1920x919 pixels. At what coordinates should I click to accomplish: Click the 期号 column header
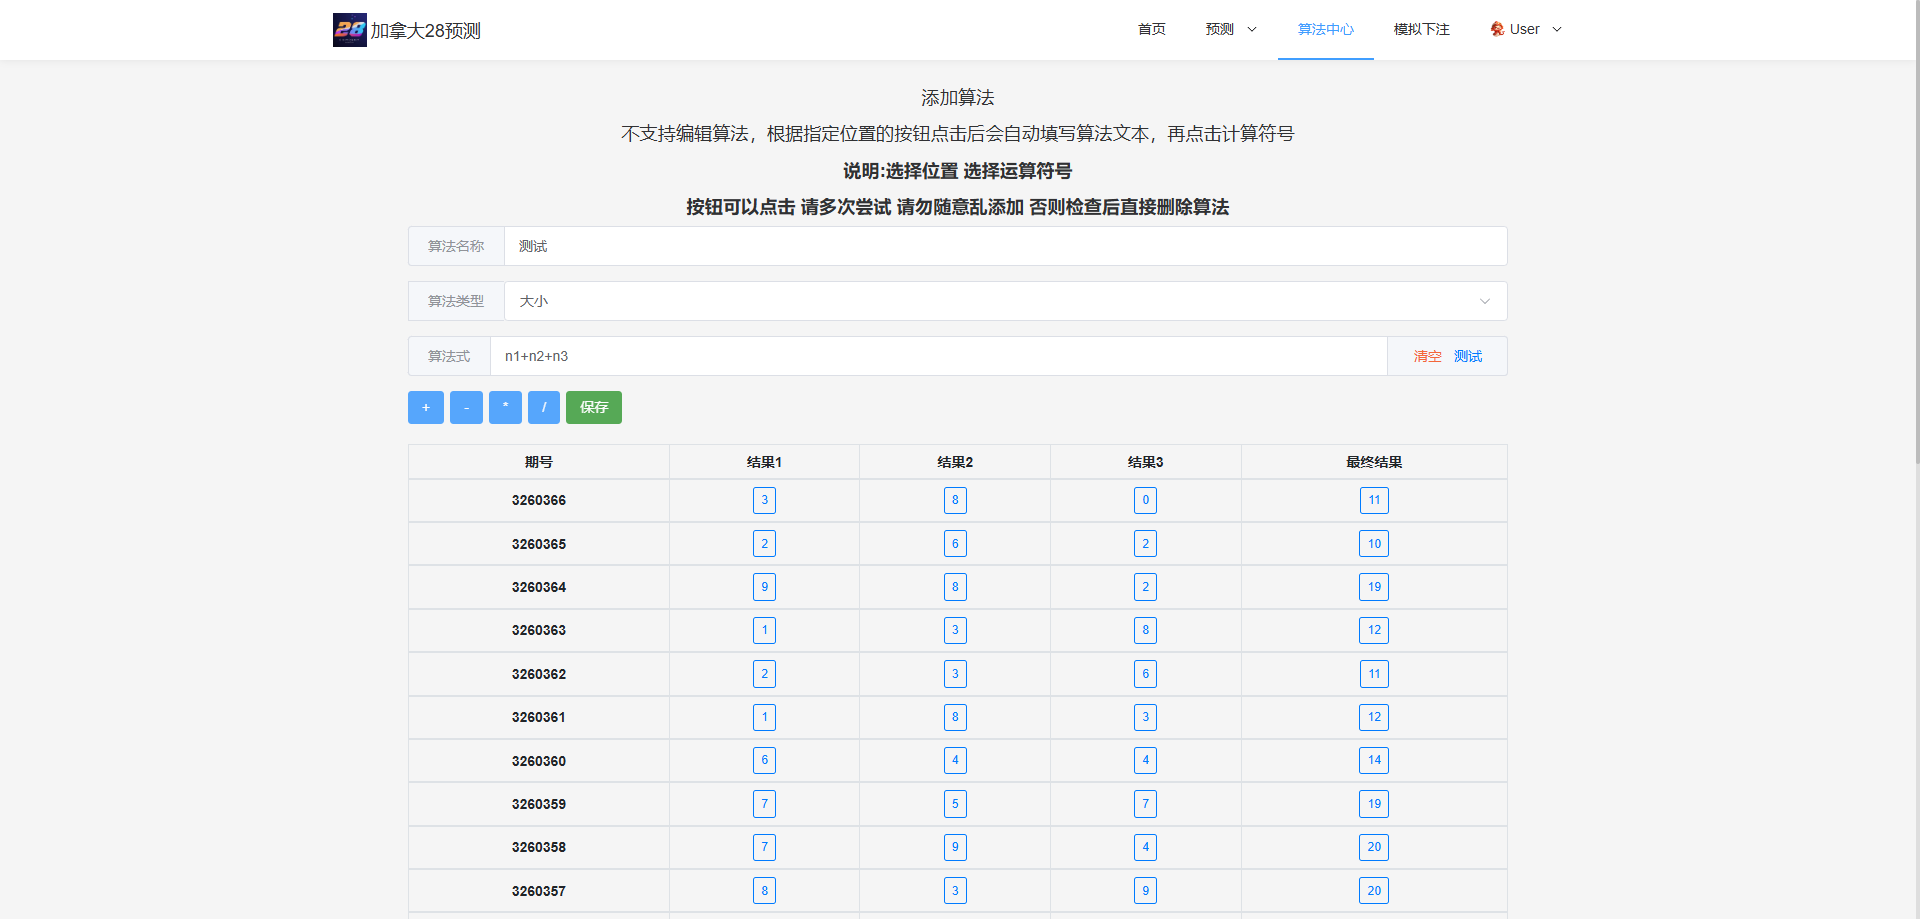pos(539,462)
